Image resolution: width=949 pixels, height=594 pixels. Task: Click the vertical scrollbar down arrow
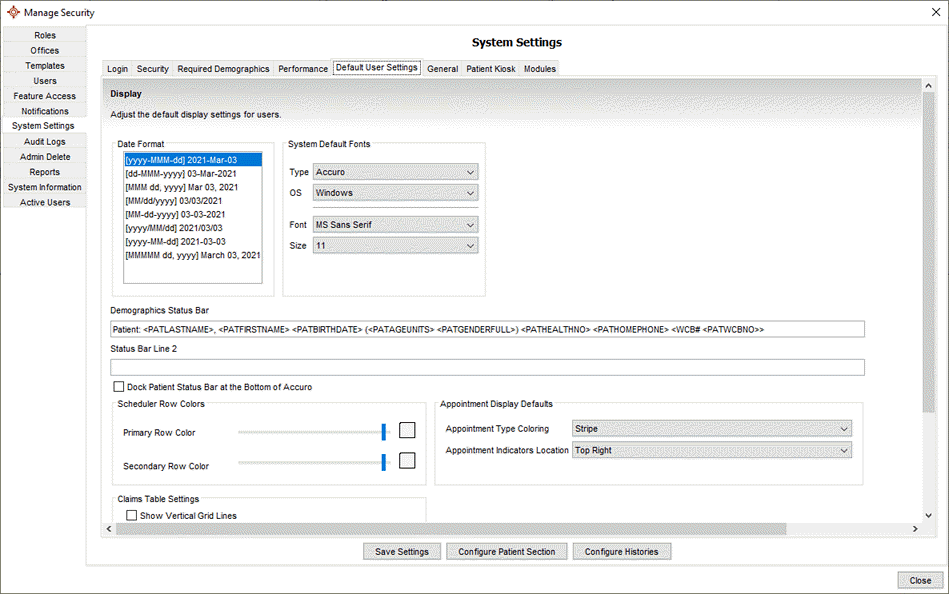pos(928,515)
